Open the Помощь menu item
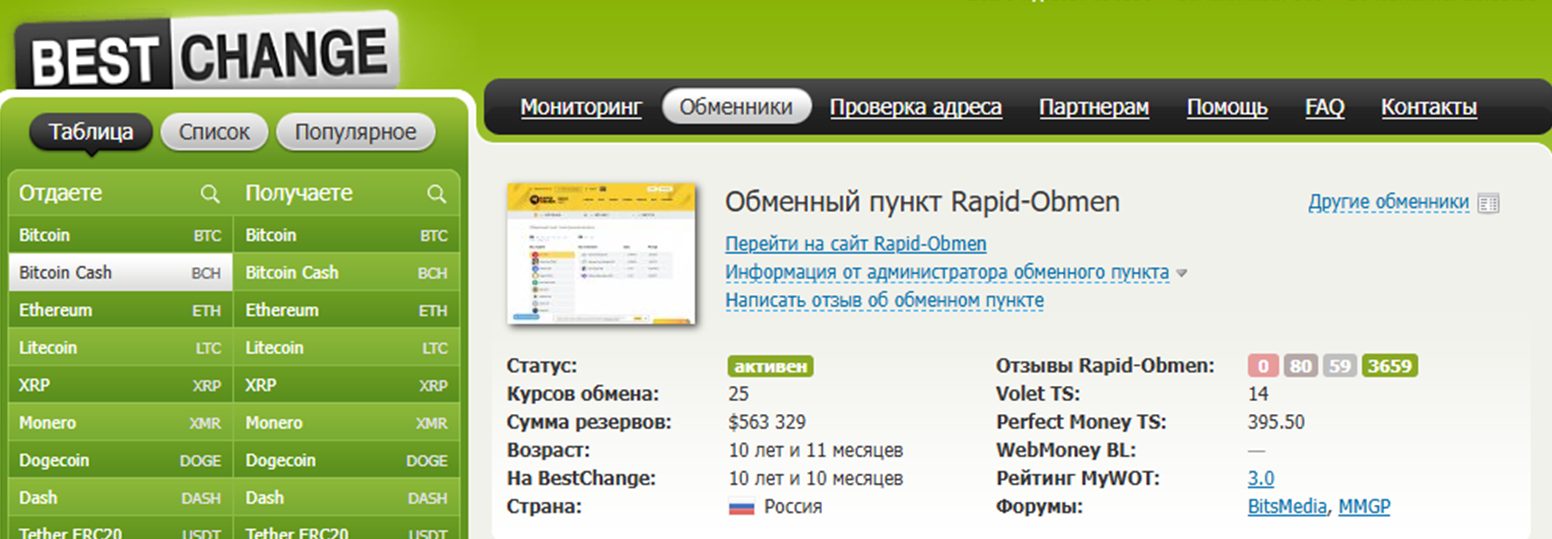Screen dimensions: 1552x539 pyautogui.click(x=1227, y=107)
